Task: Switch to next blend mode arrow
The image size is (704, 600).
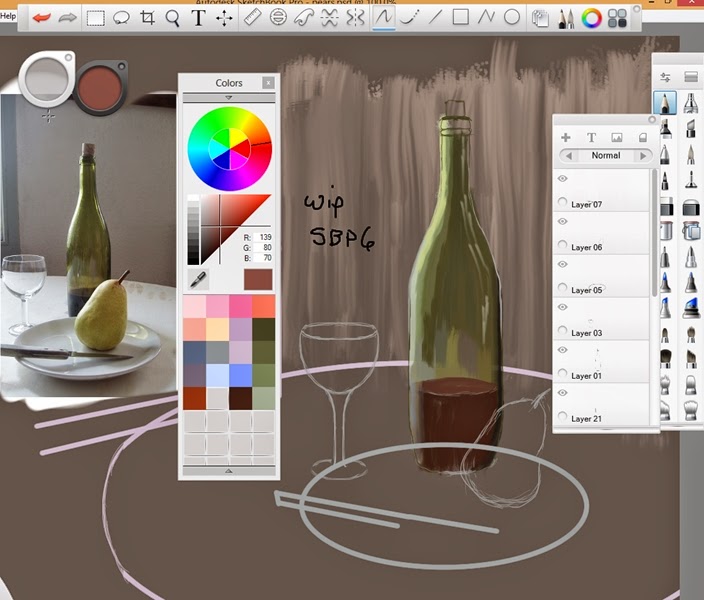Action: tap(643, 156)
